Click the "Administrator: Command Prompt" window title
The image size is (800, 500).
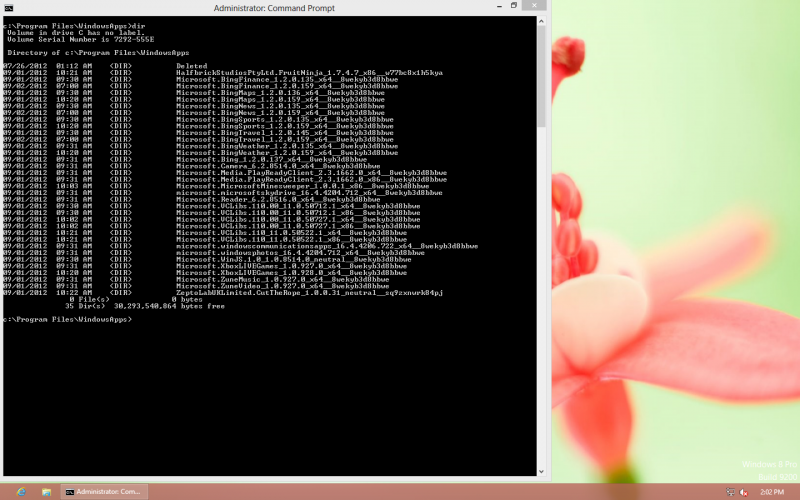click(x=274, y=8)
